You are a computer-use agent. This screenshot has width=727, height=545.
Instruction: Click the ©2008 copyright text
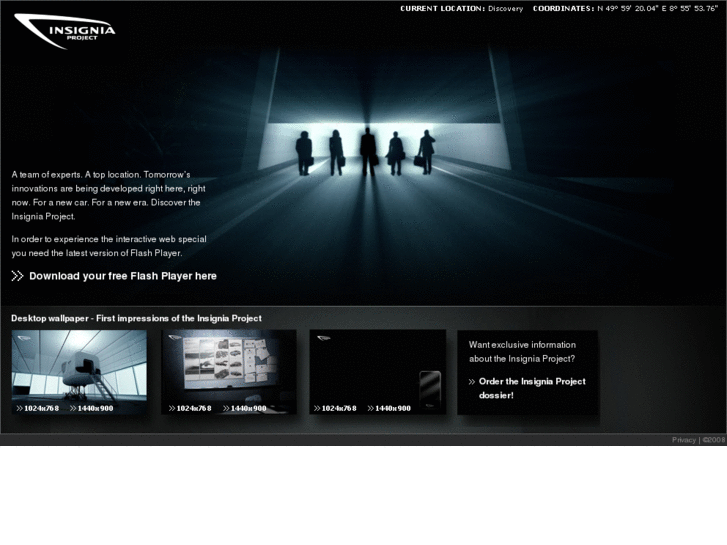[x=714, y=440]
